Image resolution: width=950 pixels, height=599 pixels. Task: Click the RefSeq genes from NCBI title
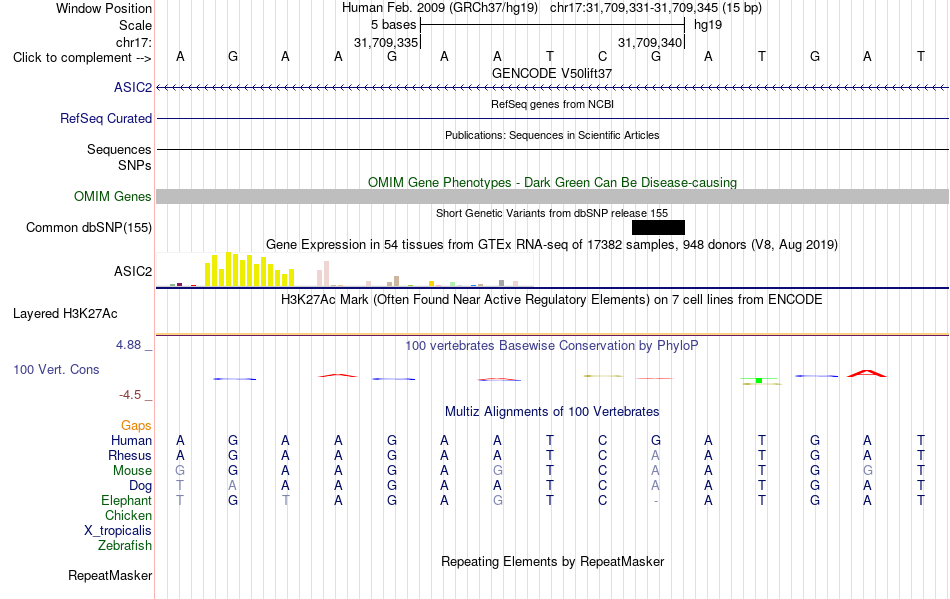tap(552, 104)
